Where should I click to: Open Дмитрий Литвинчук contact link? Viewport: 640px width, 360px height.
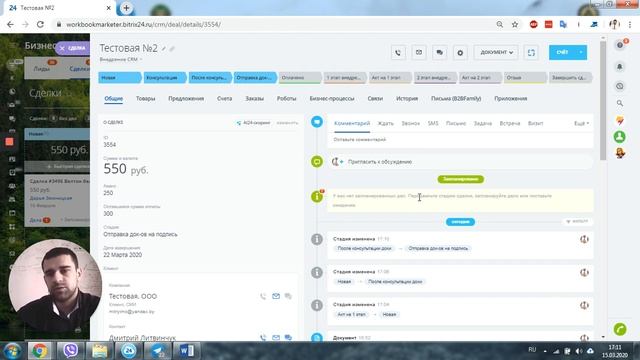click(x=142, y=338)
